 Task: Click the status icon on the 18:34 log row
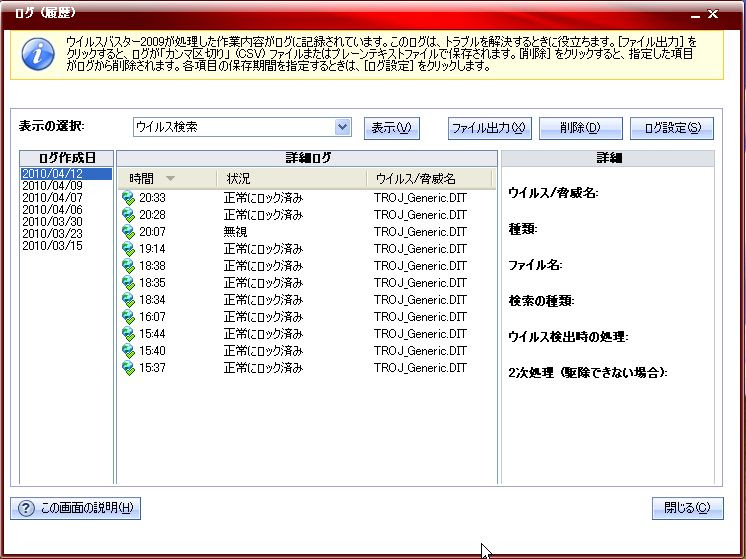(128, 300)
